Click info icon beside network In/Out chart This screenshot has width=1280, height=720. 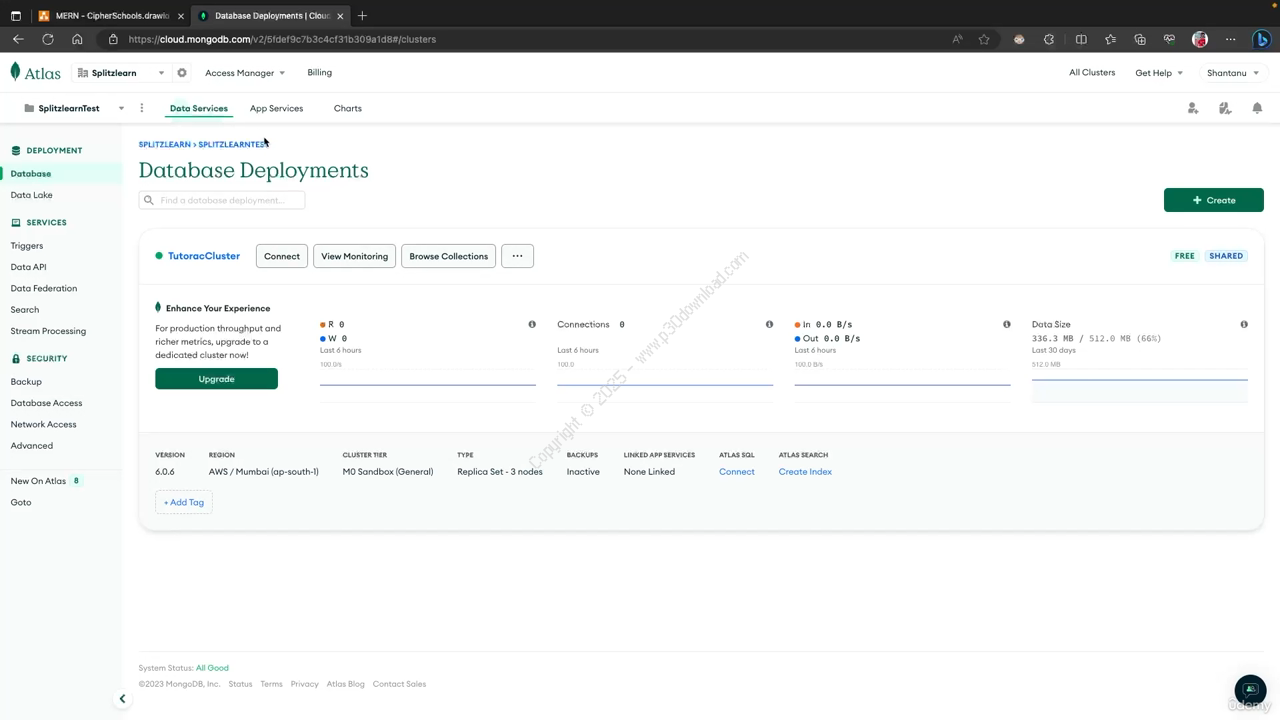tap(1007, 324)
